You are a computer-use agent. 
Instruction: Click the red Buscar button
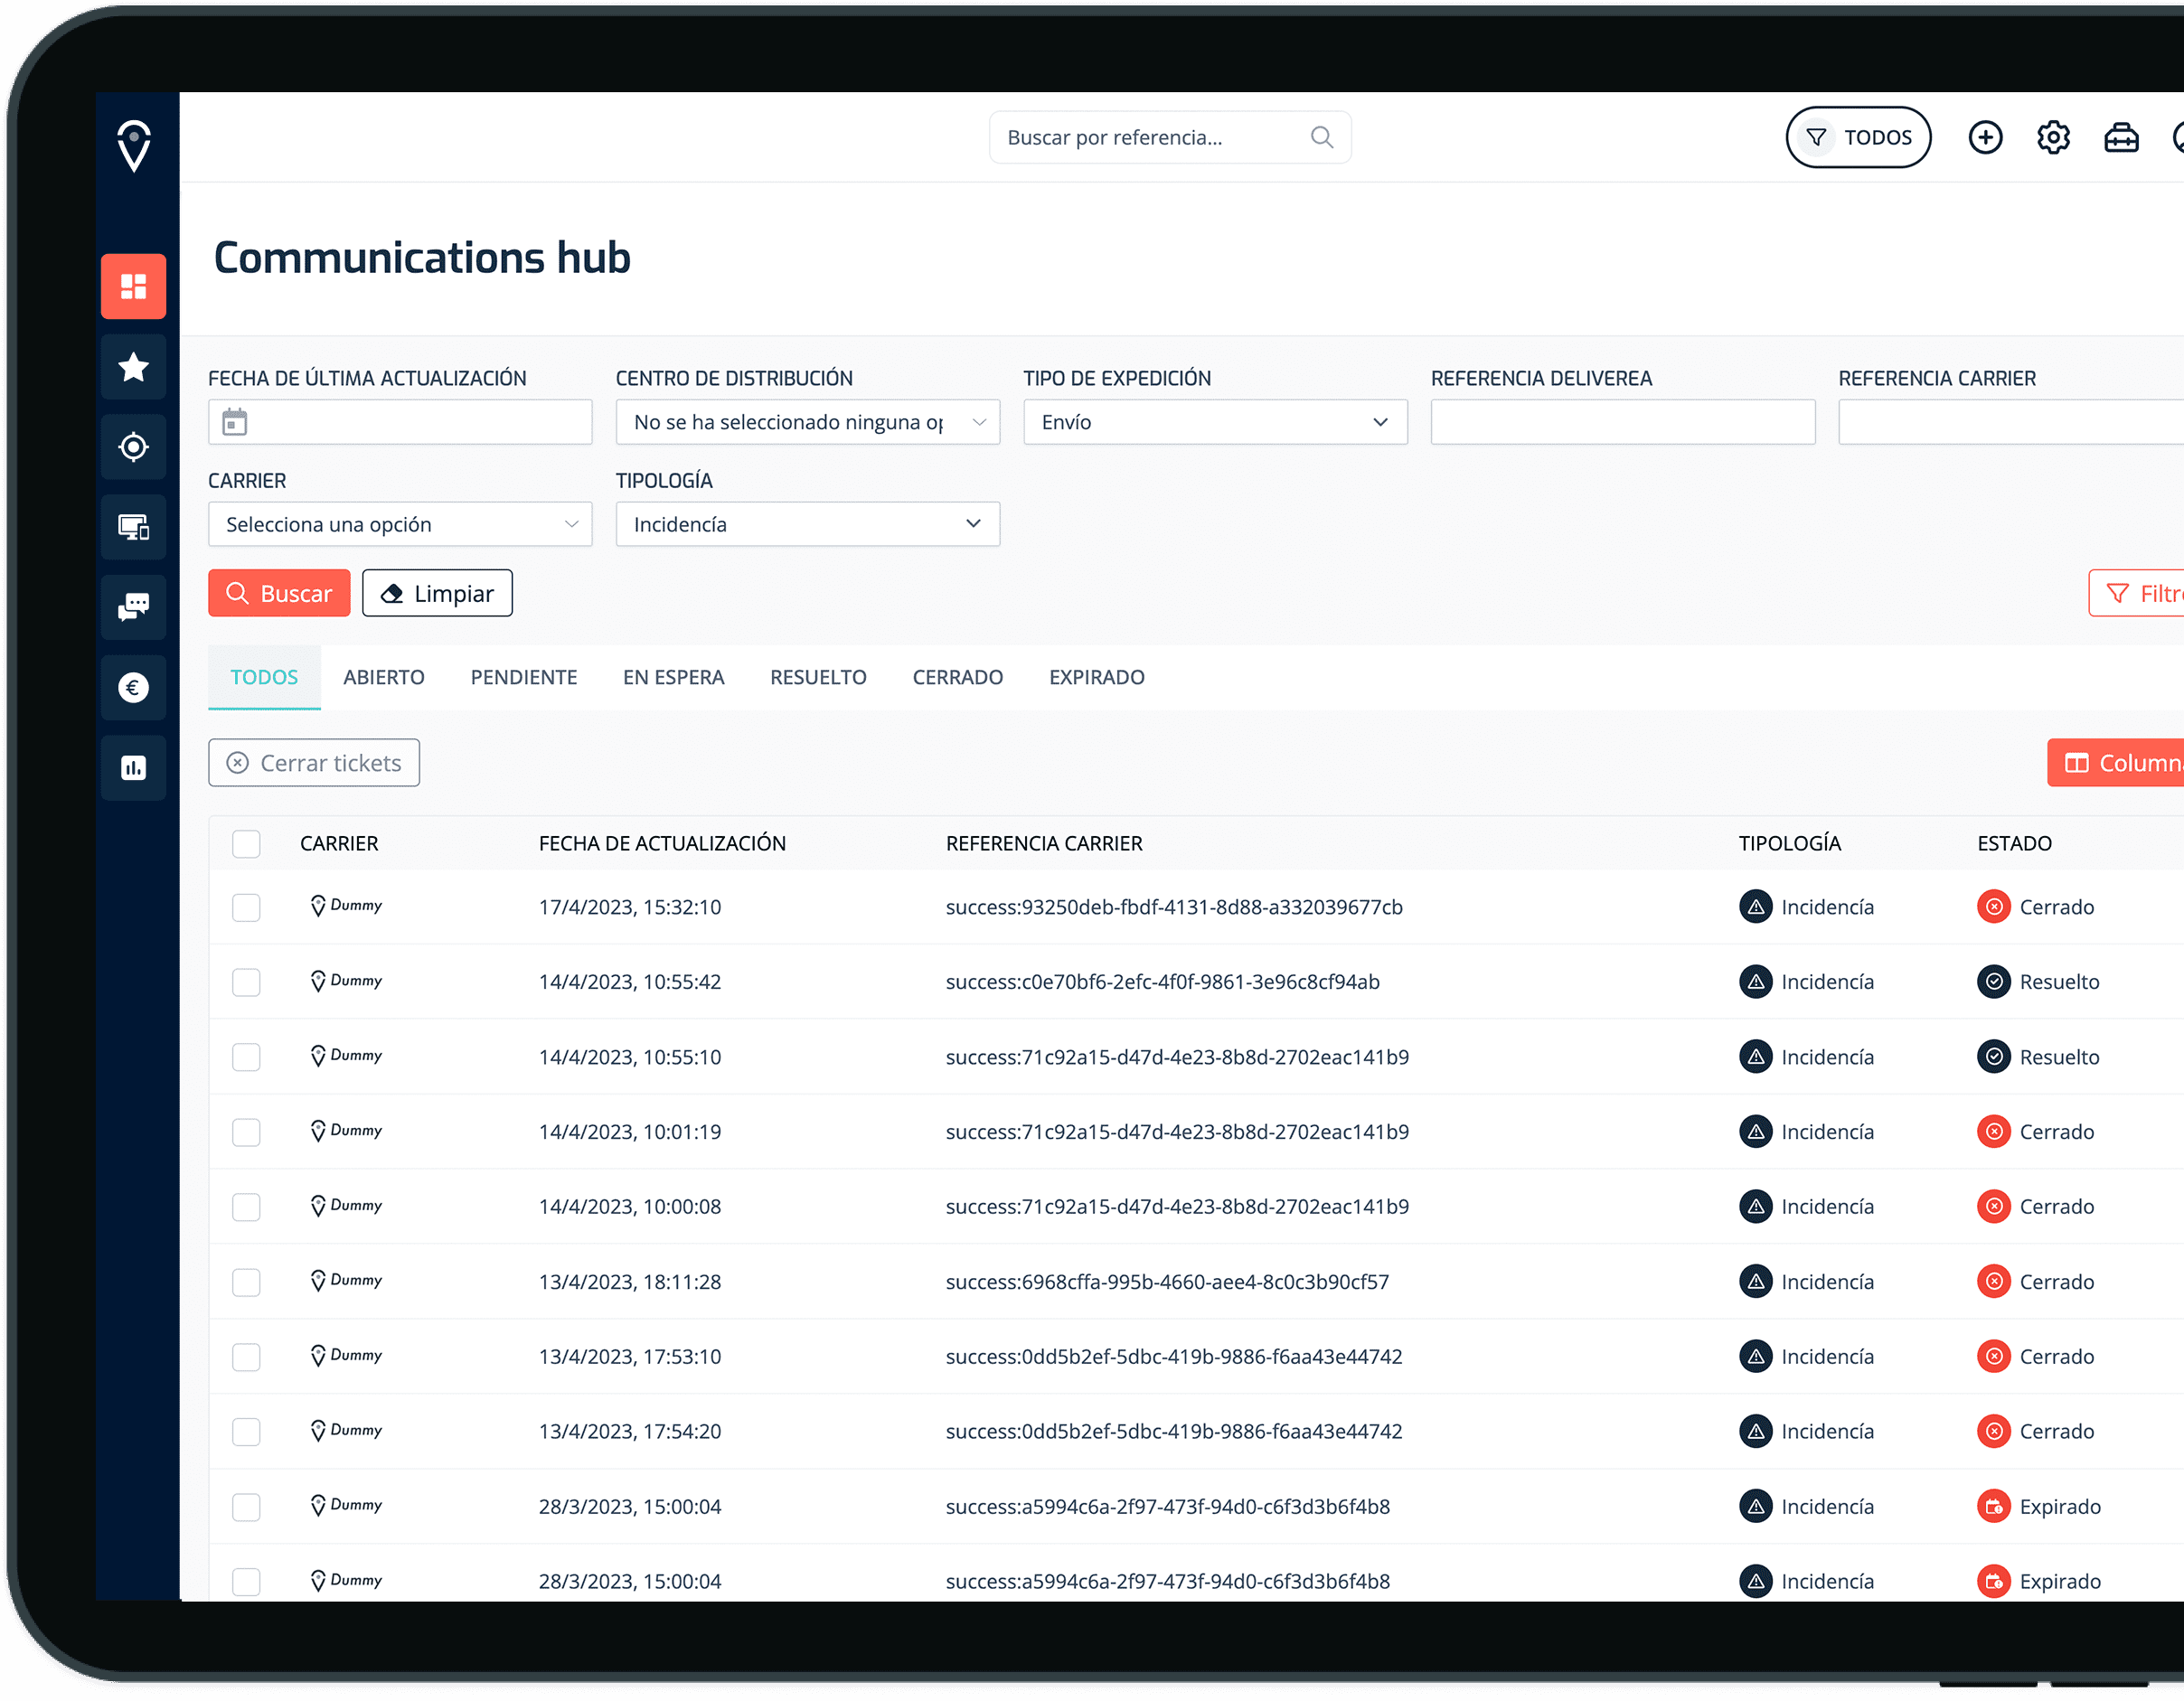279,593
